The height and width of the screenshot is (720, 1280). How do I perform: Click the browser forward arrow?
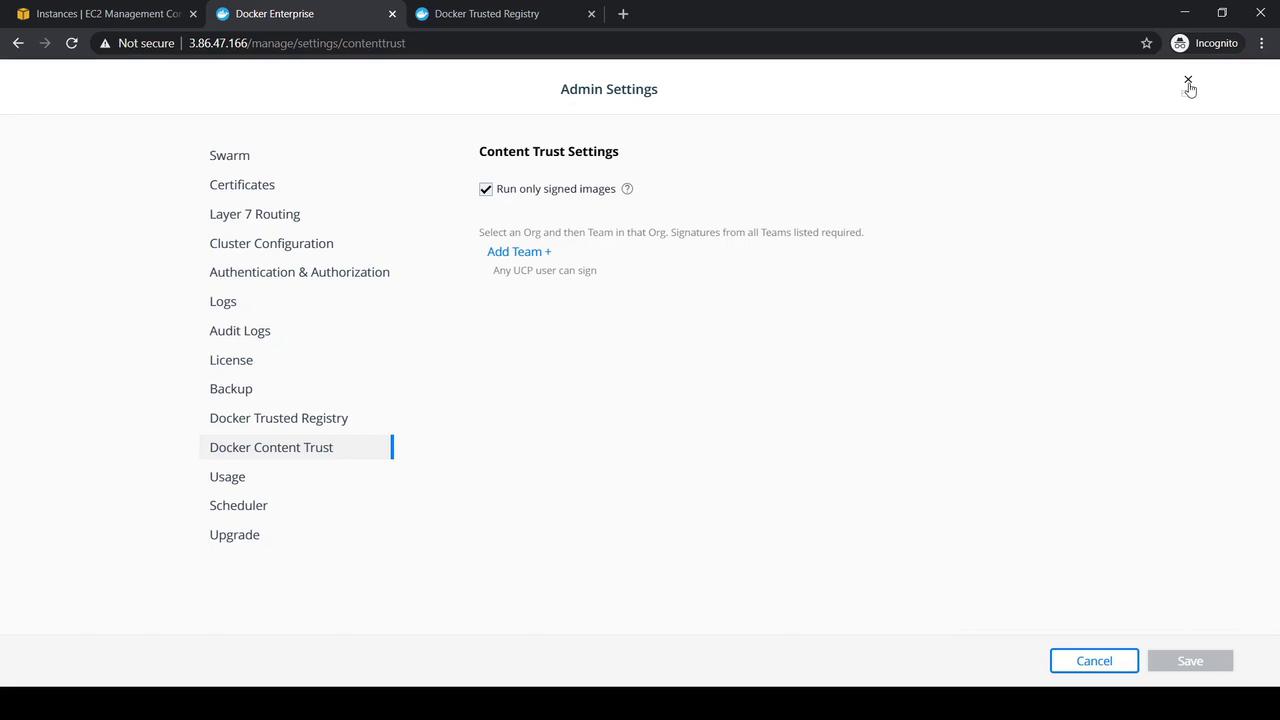(x=45, y=43)
